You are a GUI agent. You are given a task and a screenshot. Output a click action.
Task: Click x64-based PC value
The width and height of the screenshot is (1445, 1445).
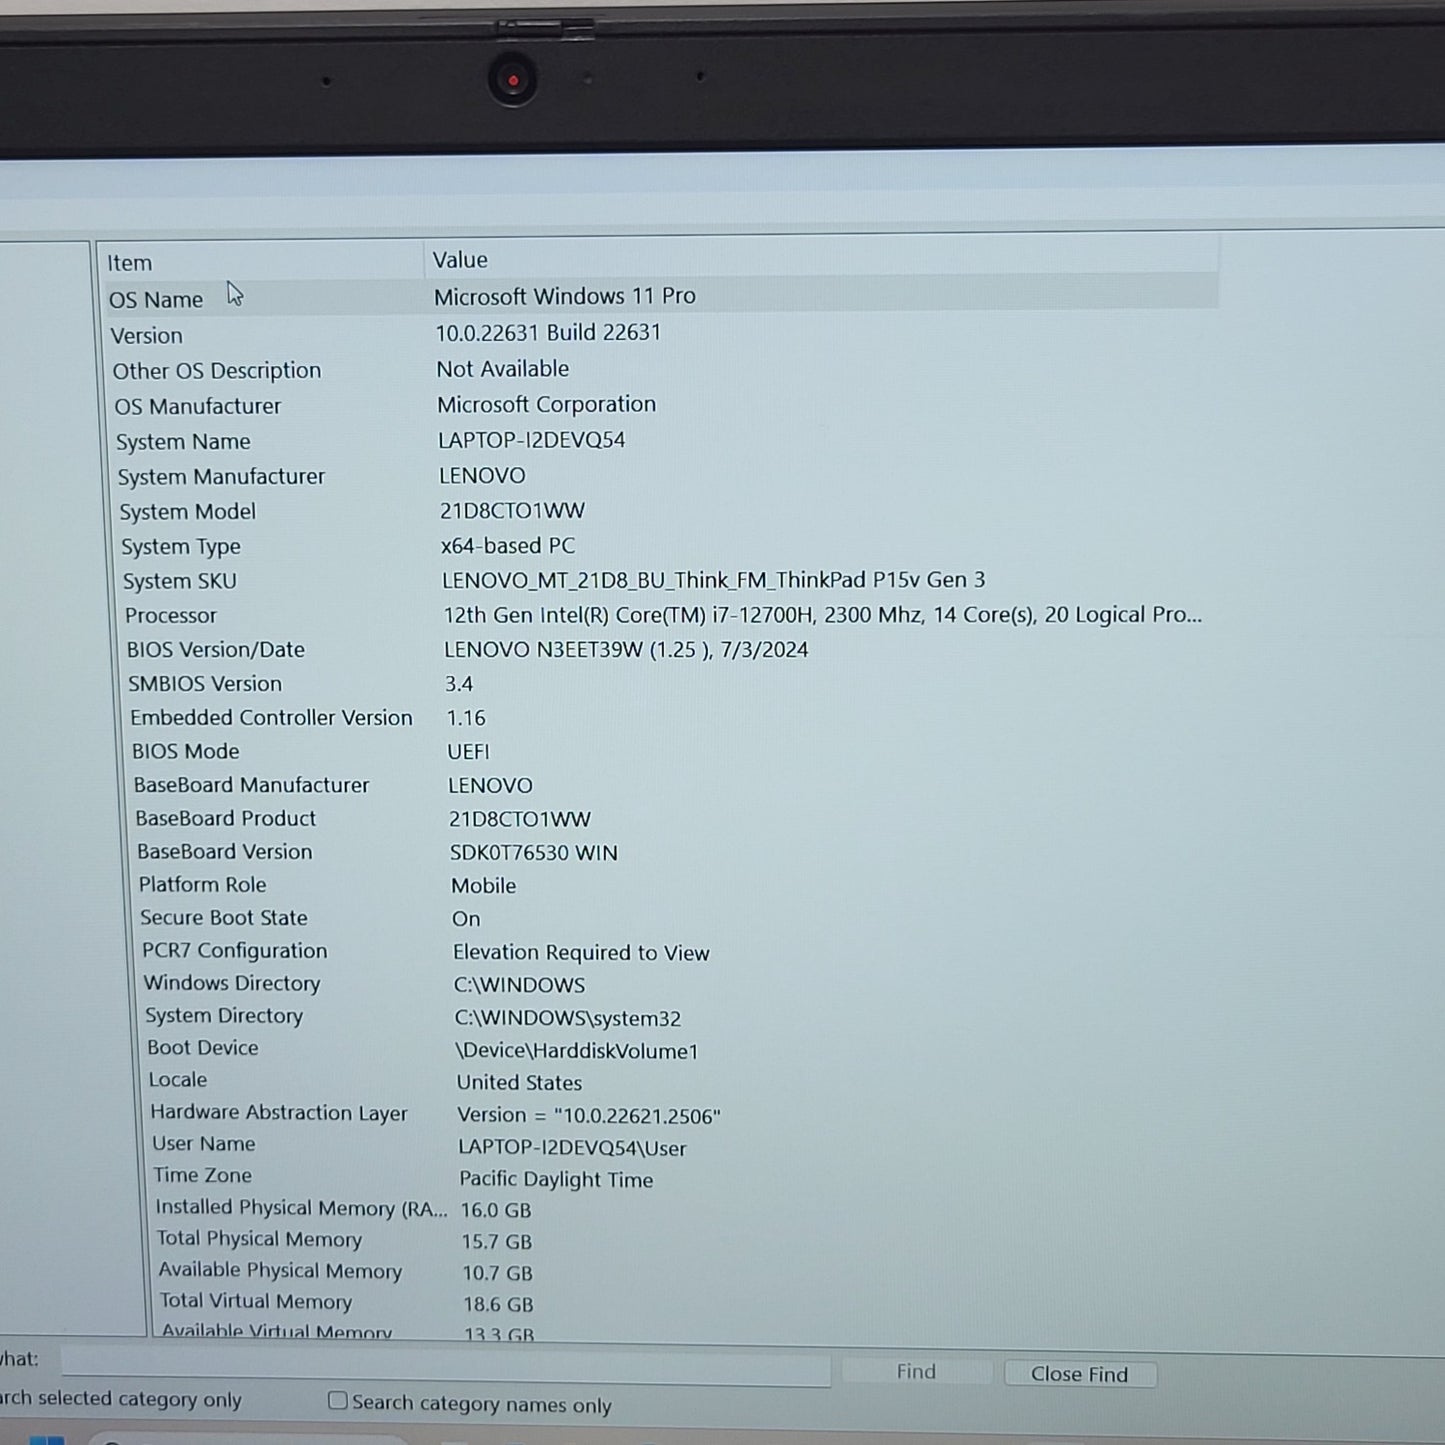click(508, 545)
